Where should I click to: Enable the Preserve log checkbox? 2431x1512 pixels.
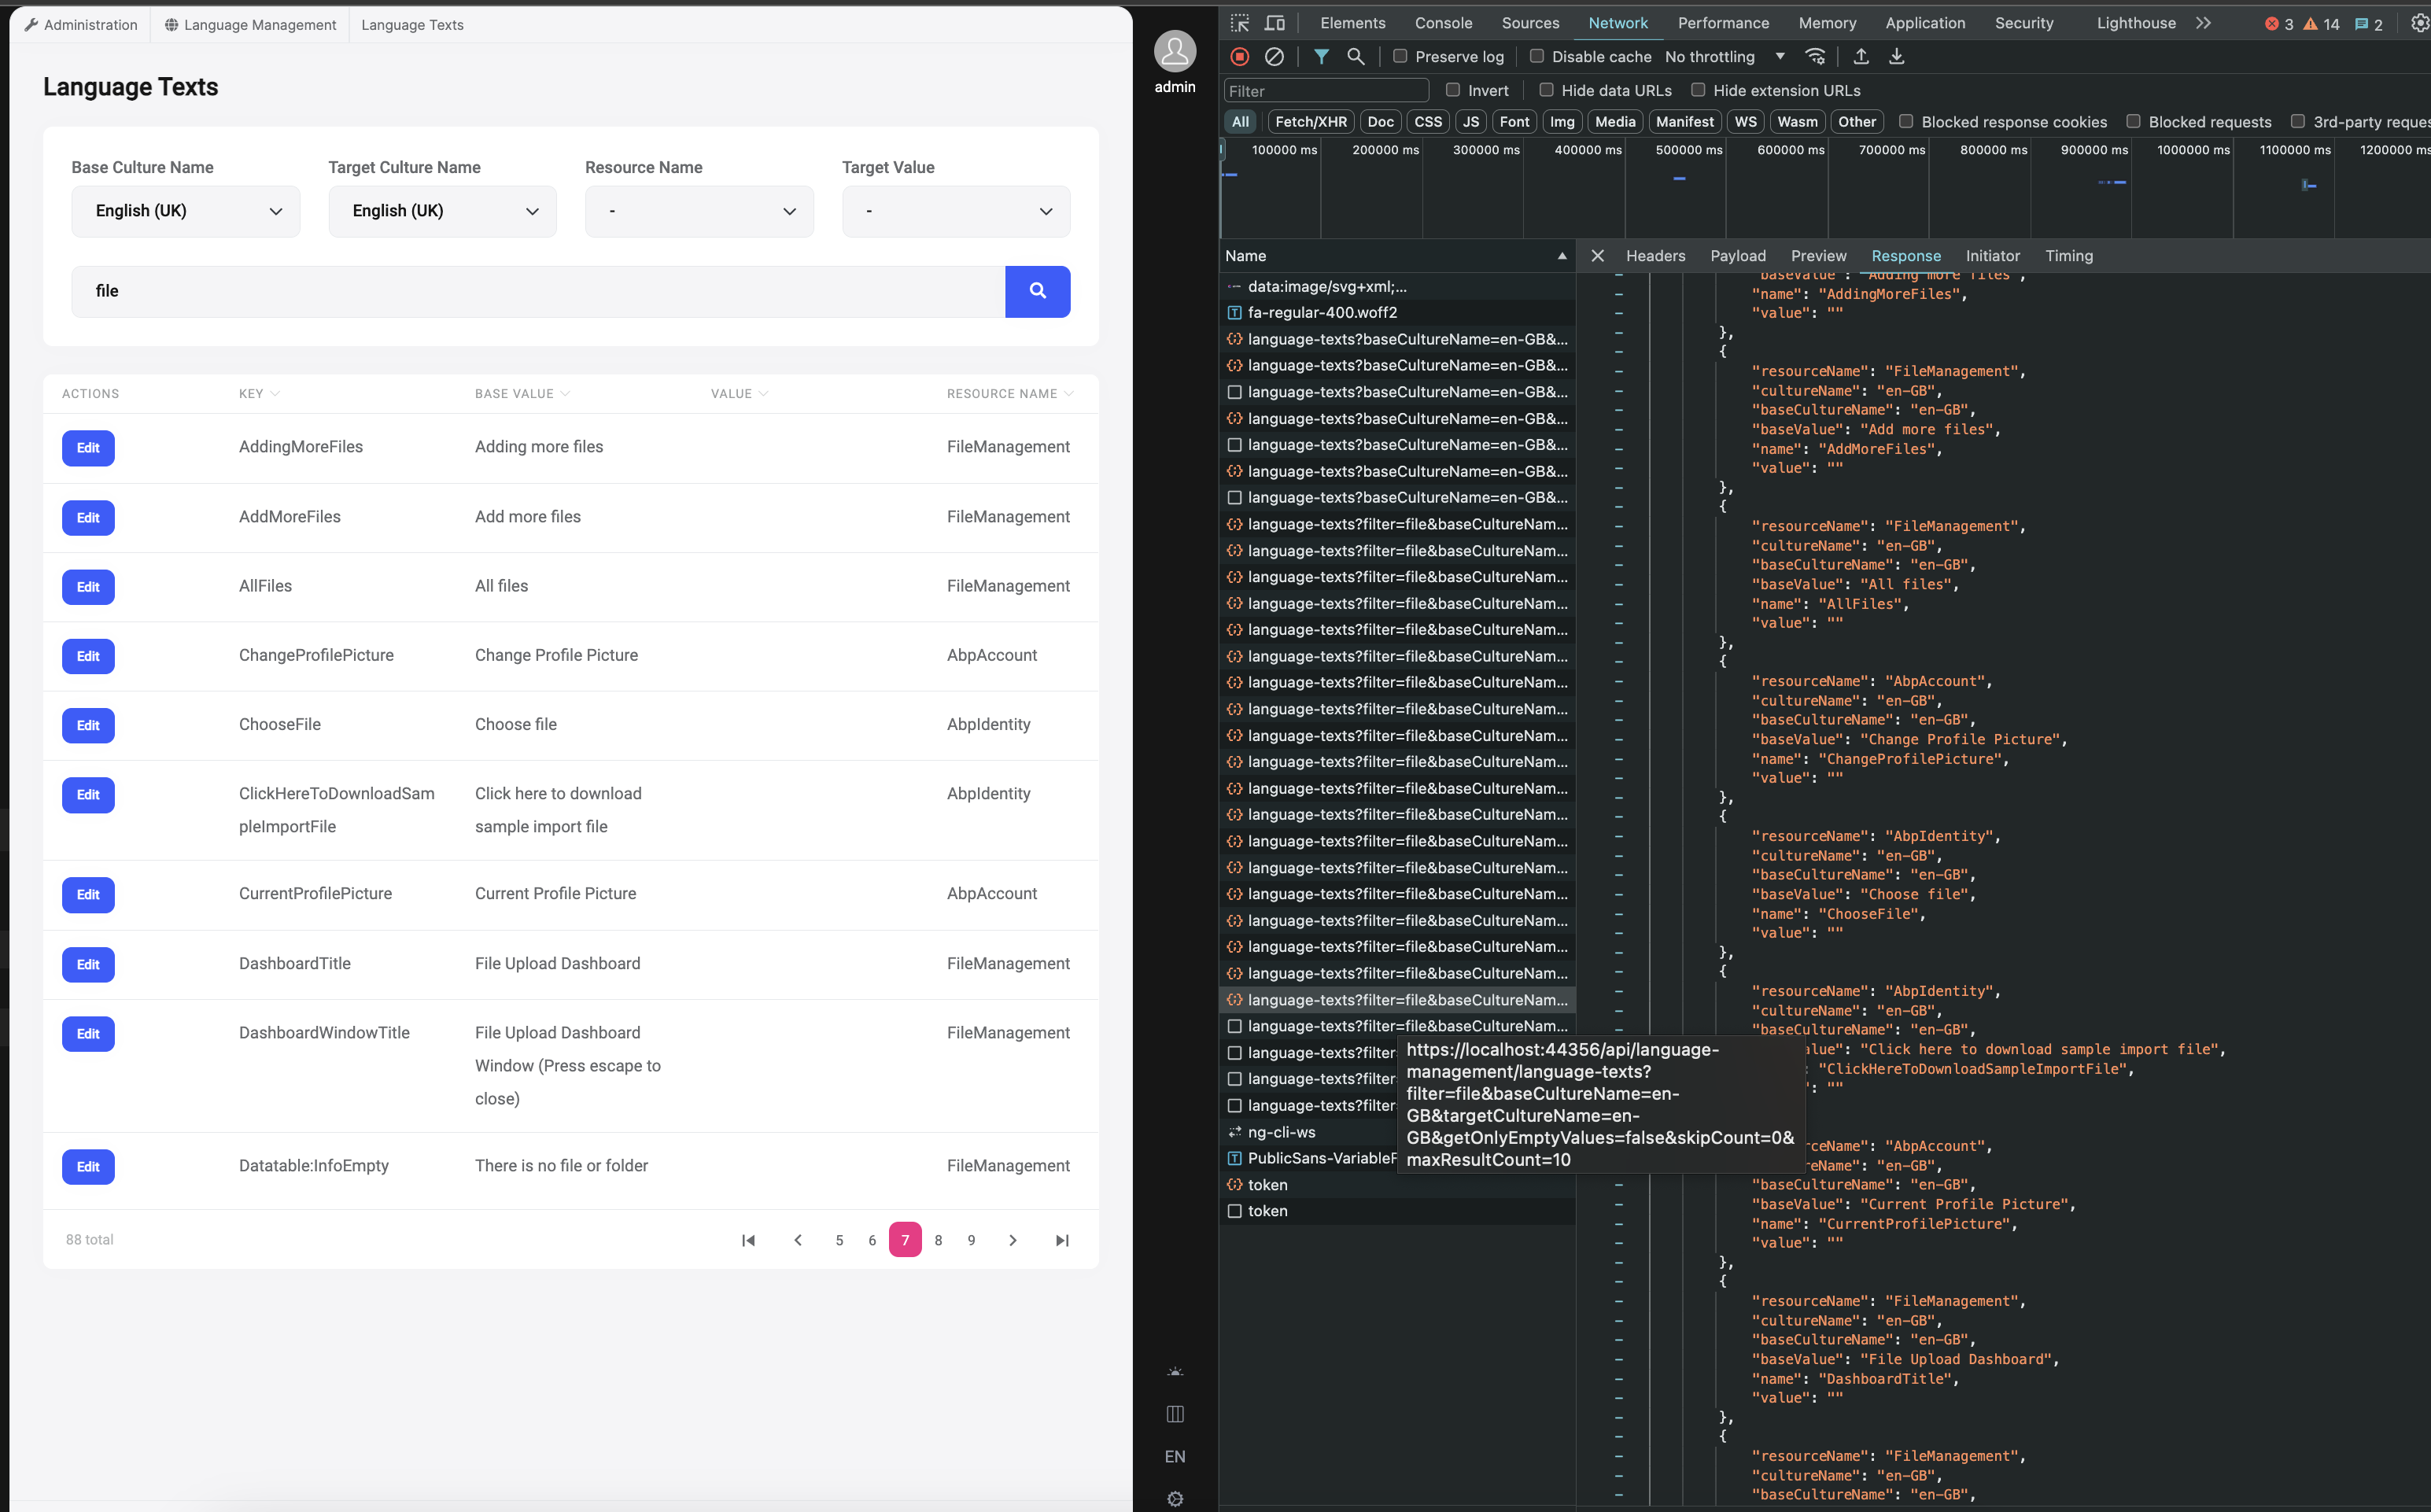click(1400, 57)
